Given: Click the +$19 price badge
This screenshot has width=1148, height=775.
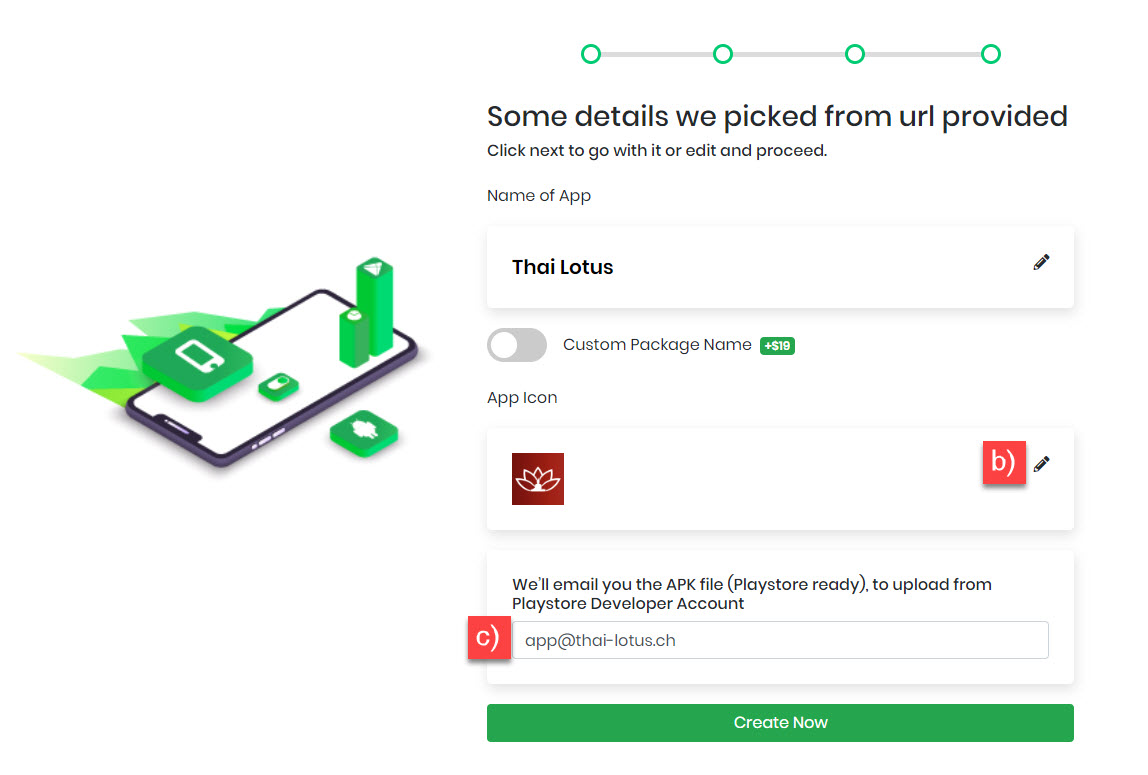Looking at the screenshot, I should 778,345.
